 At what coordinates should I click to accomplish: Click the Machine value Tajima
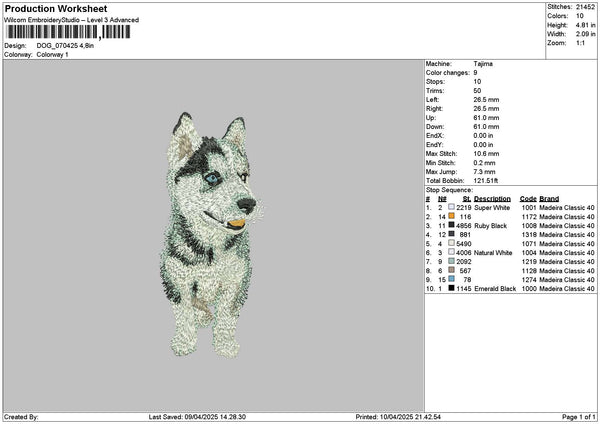(483, 64)
